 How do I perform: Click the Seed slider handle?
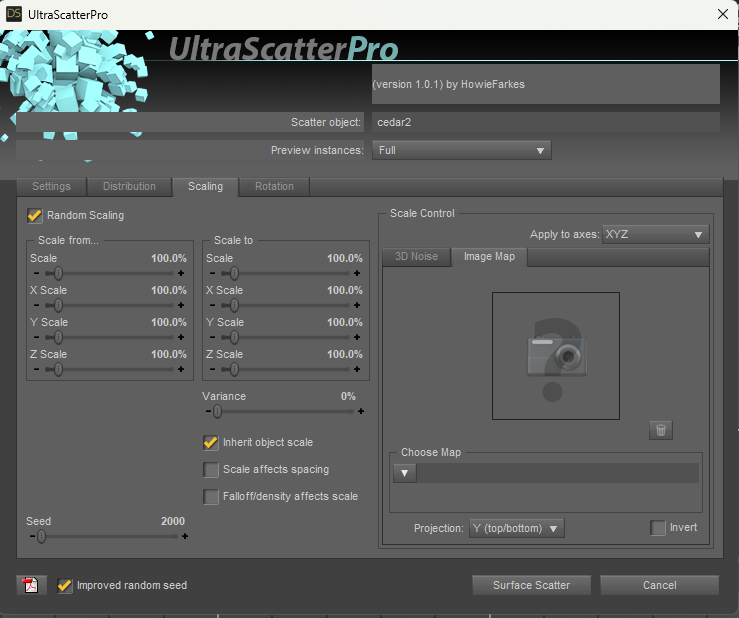pos(41,536)
